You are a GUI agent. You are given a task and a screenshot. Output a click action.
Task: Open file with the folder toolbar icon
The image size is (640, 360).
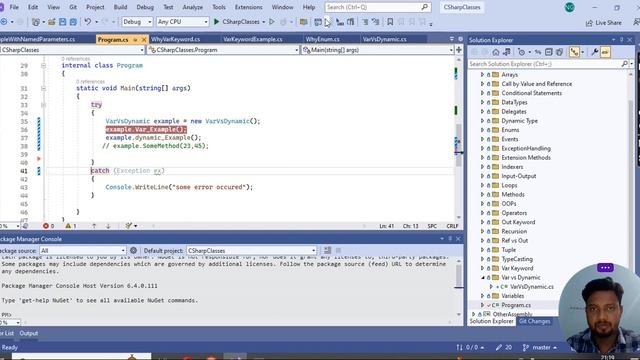(51, 22)
